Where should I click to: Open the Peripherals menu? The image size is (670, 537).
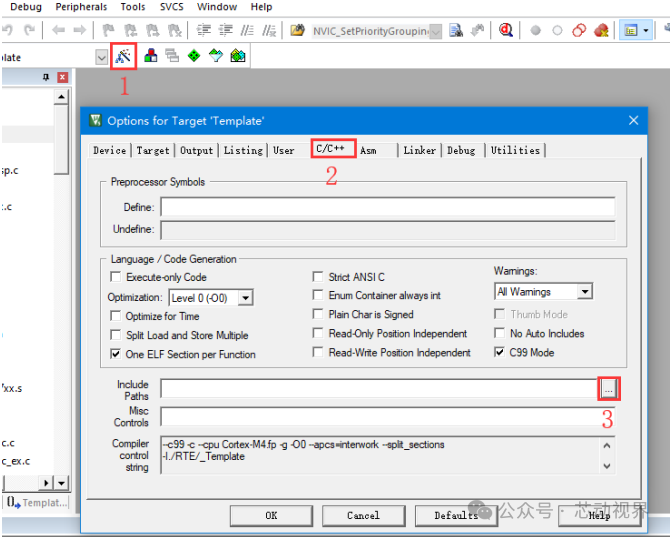coord(81,7)
